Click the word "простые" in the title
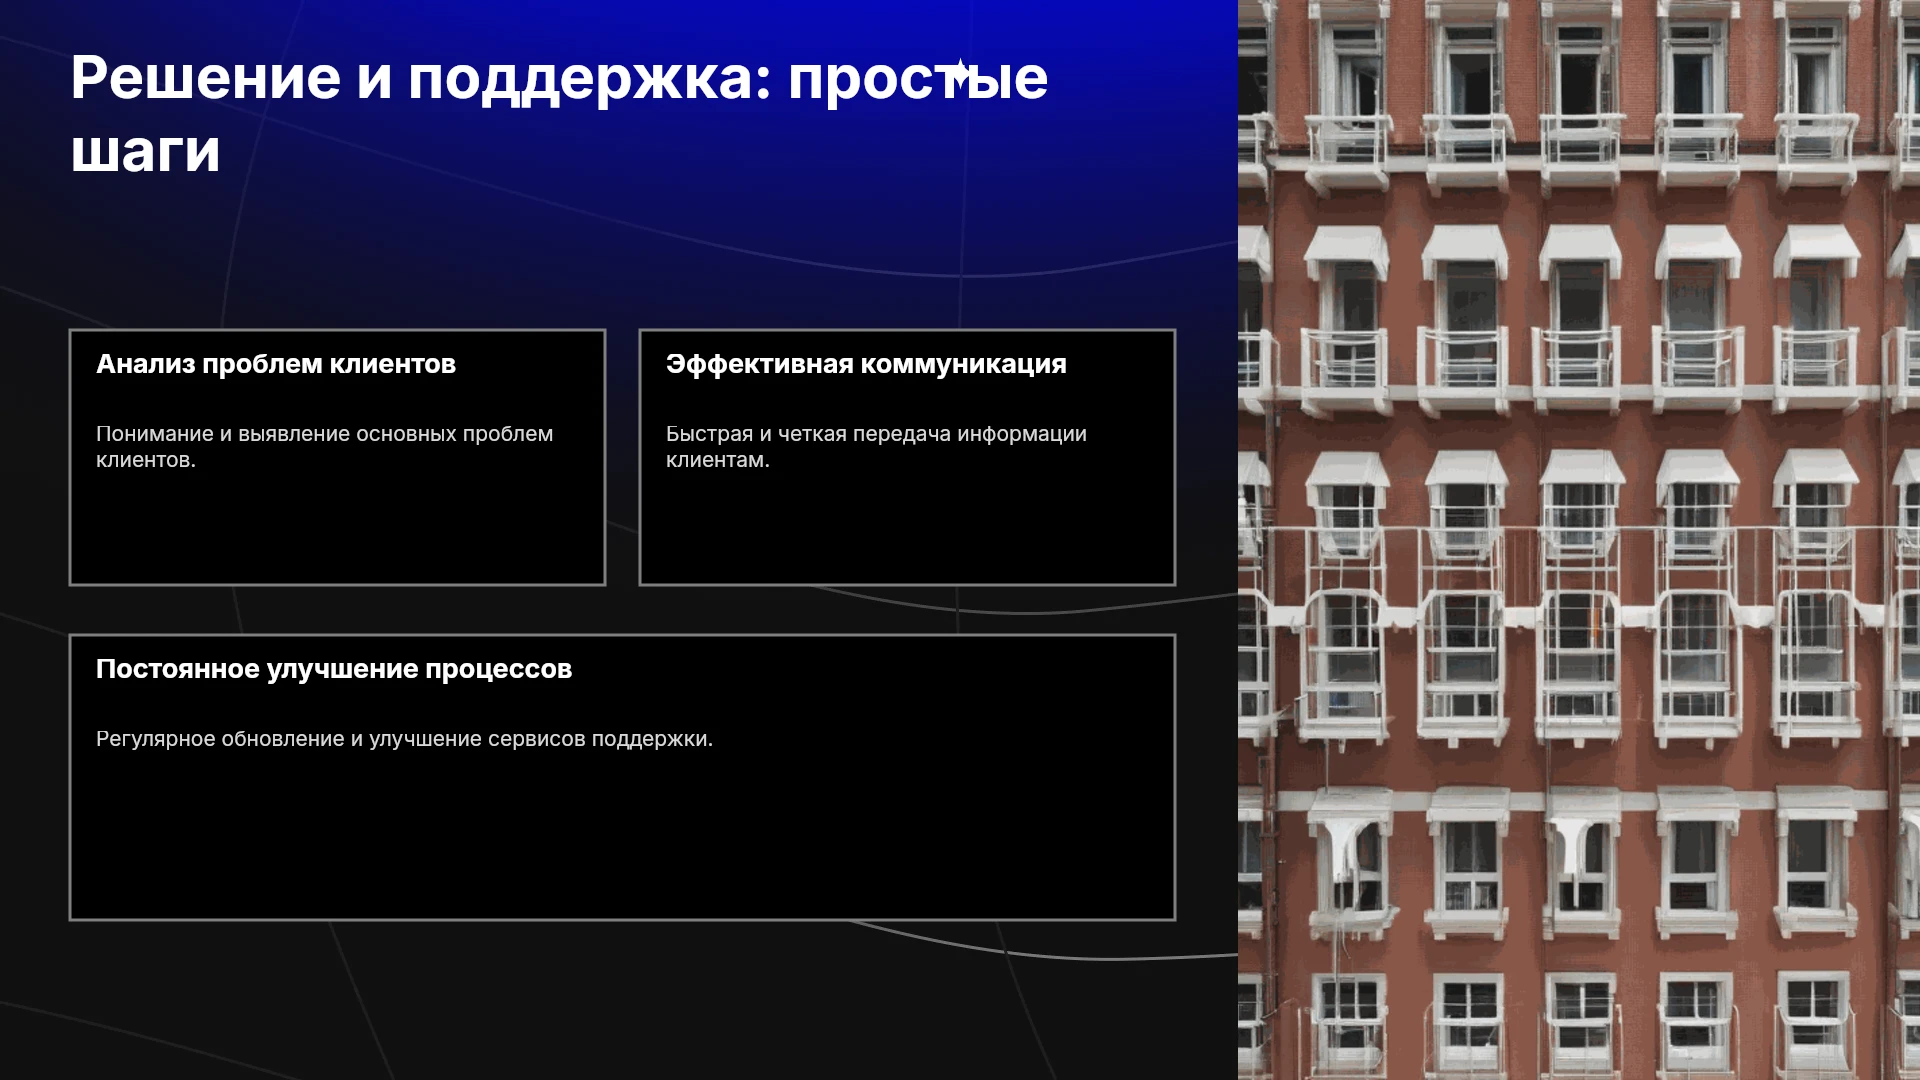The height and width of the screenshot is (1080, 1920). tap(918, 80)
